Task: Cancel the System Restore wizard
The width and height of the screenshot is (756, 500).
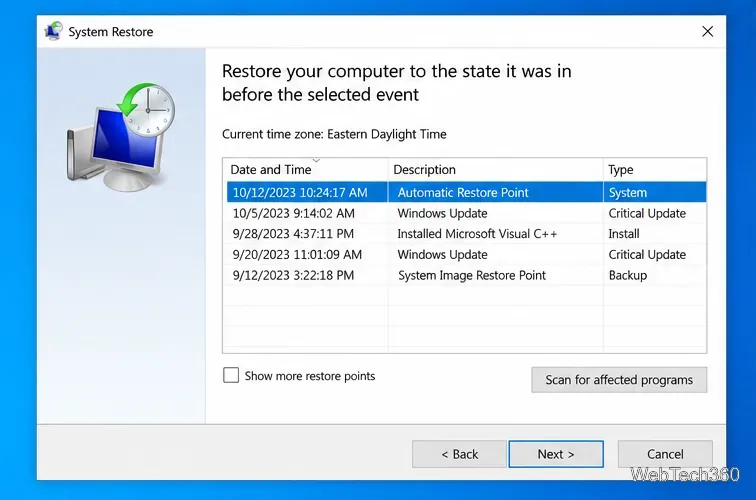Action: 665,454
